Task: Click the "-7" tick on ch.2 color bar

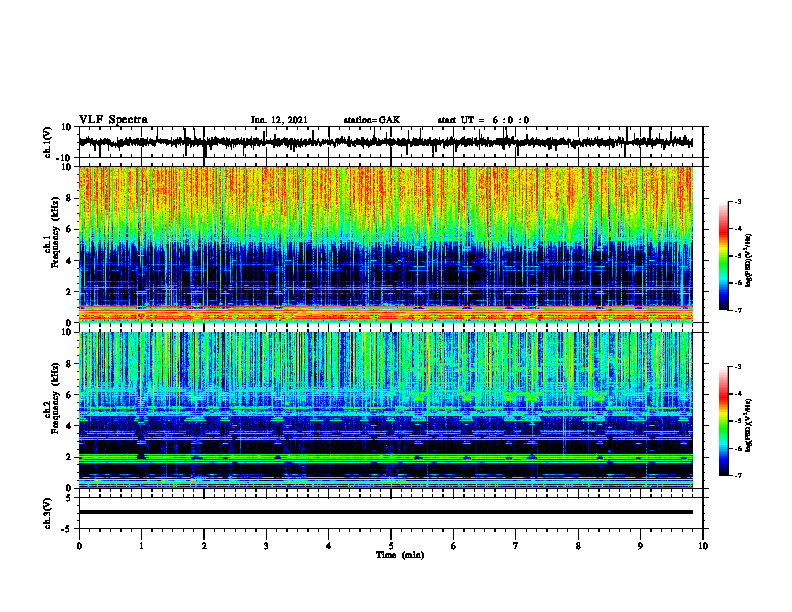Action: click(x=737, y=476)
